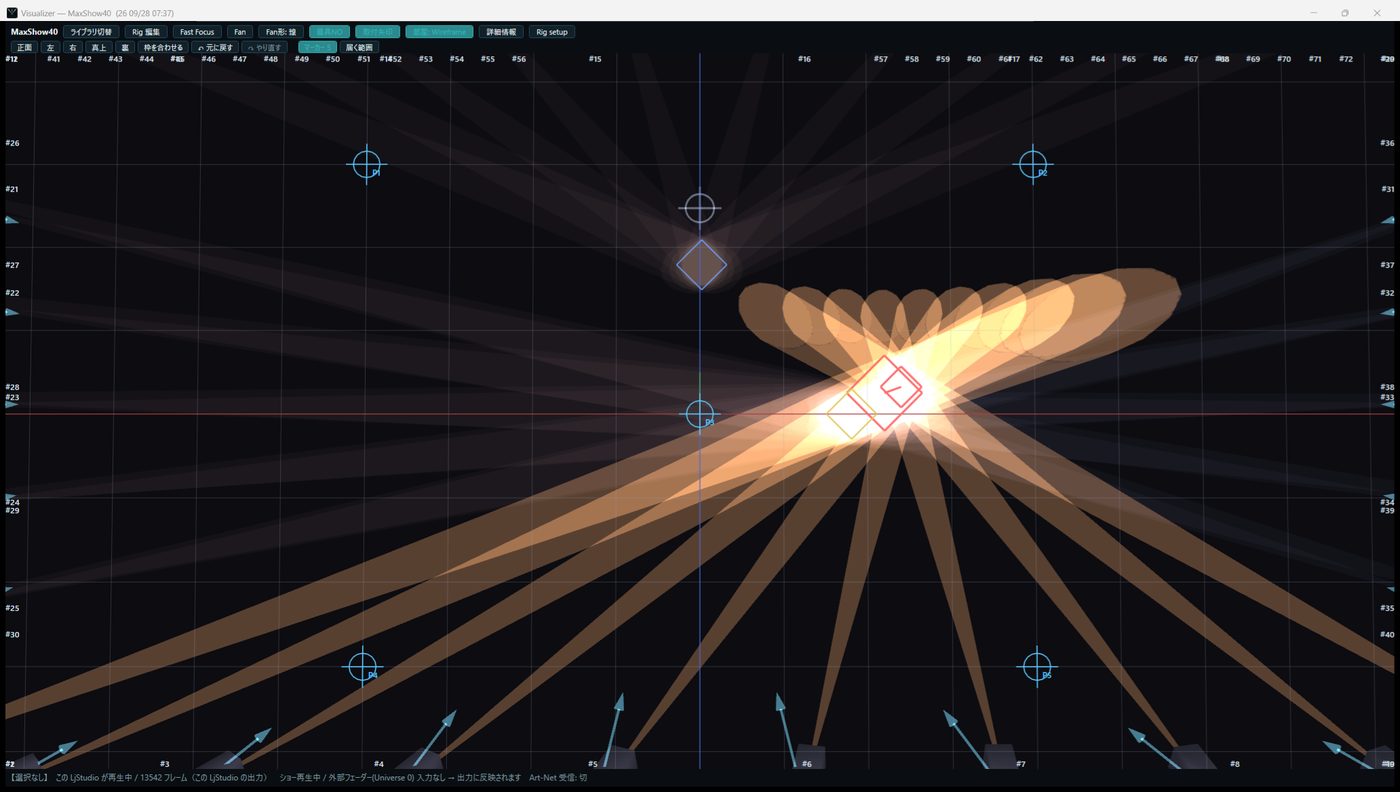
Task: Click the Fan button
Action: pos(240,32)
